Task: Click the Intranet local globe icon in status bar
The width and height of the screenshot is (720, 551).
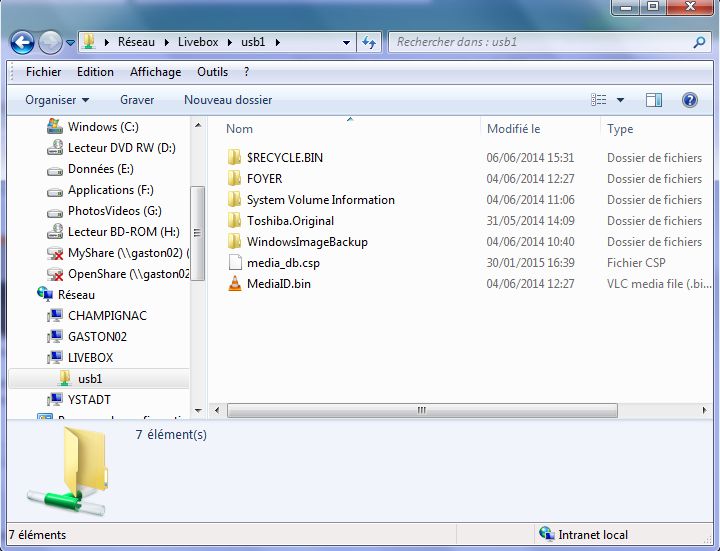Action: pos(546,534)
